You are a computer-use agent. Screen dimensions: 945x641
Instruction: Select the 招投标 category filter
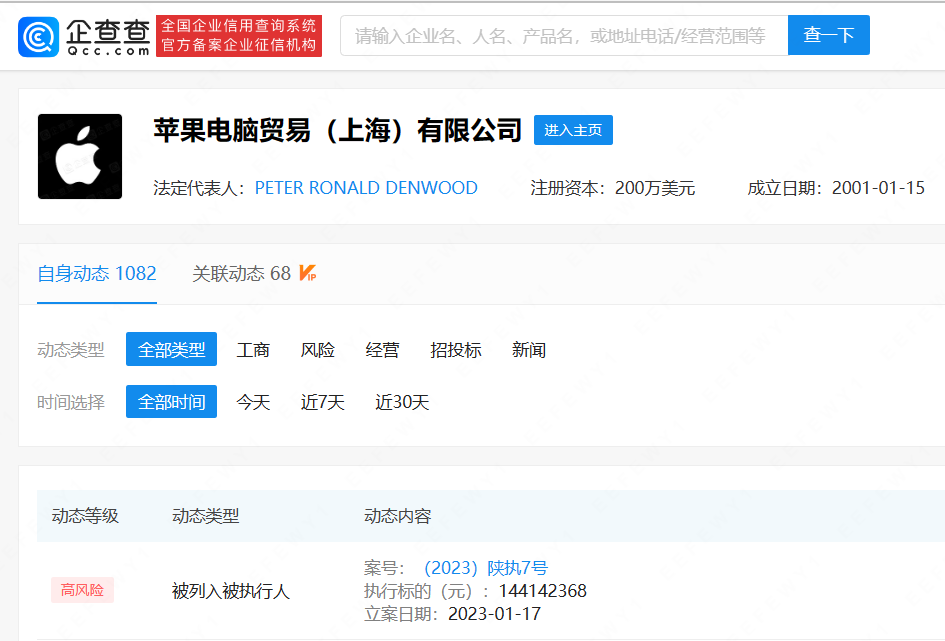click(x=455, y=349)
